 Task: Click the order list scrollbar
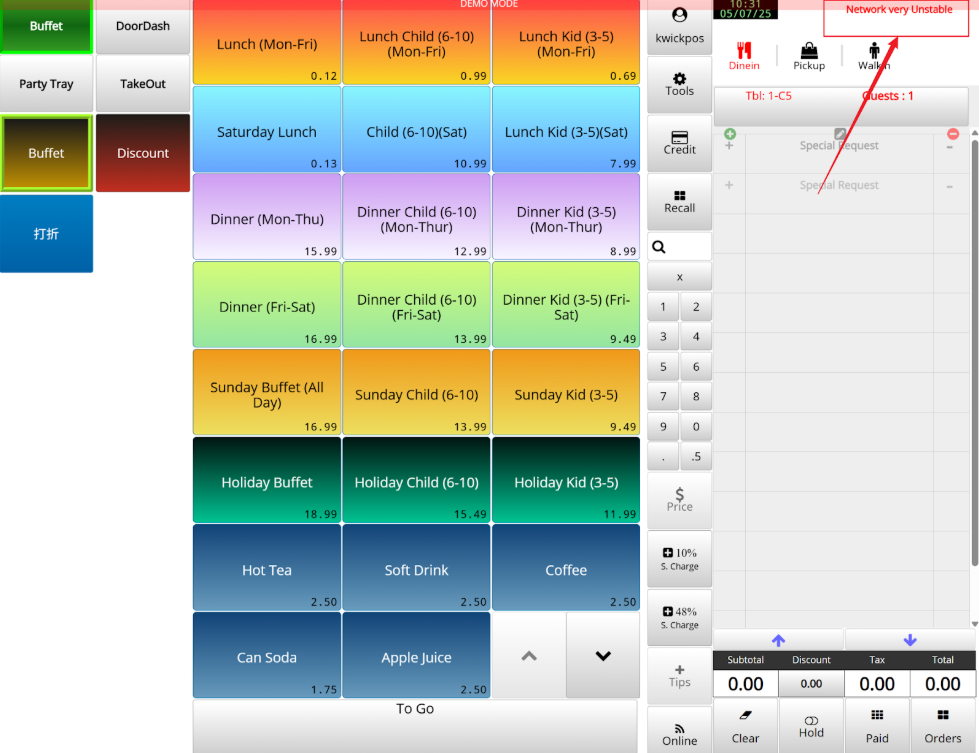pos(974,353)
